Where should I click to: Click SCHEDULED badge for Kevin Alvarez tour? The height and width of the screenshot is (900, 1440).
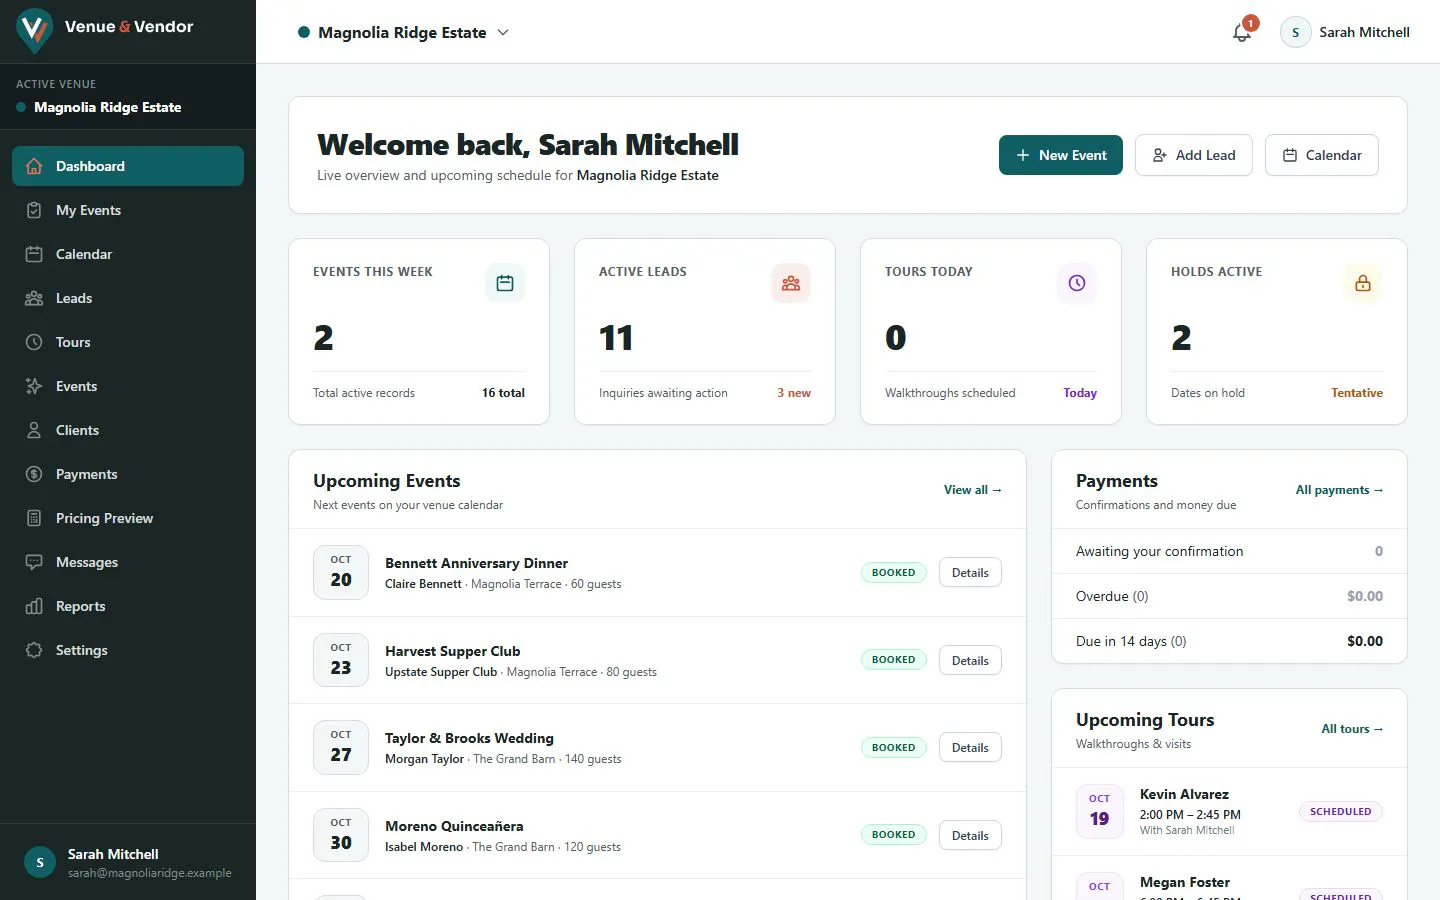[1341, 811]
